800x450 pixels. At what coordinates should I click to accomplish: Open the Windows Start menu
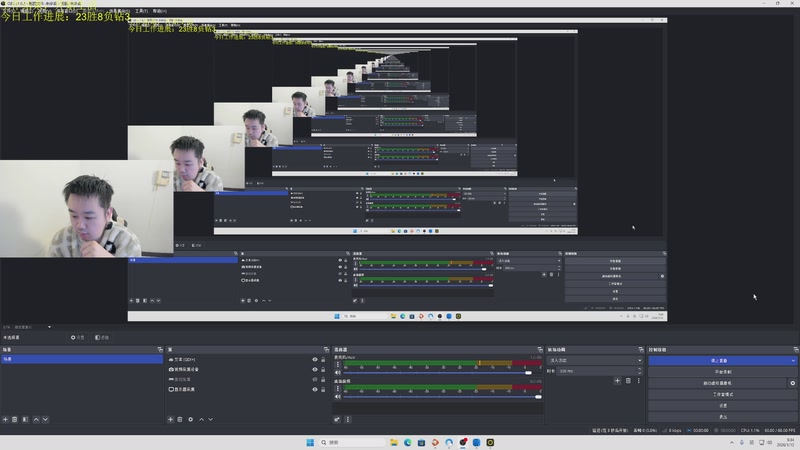point(310,442)
